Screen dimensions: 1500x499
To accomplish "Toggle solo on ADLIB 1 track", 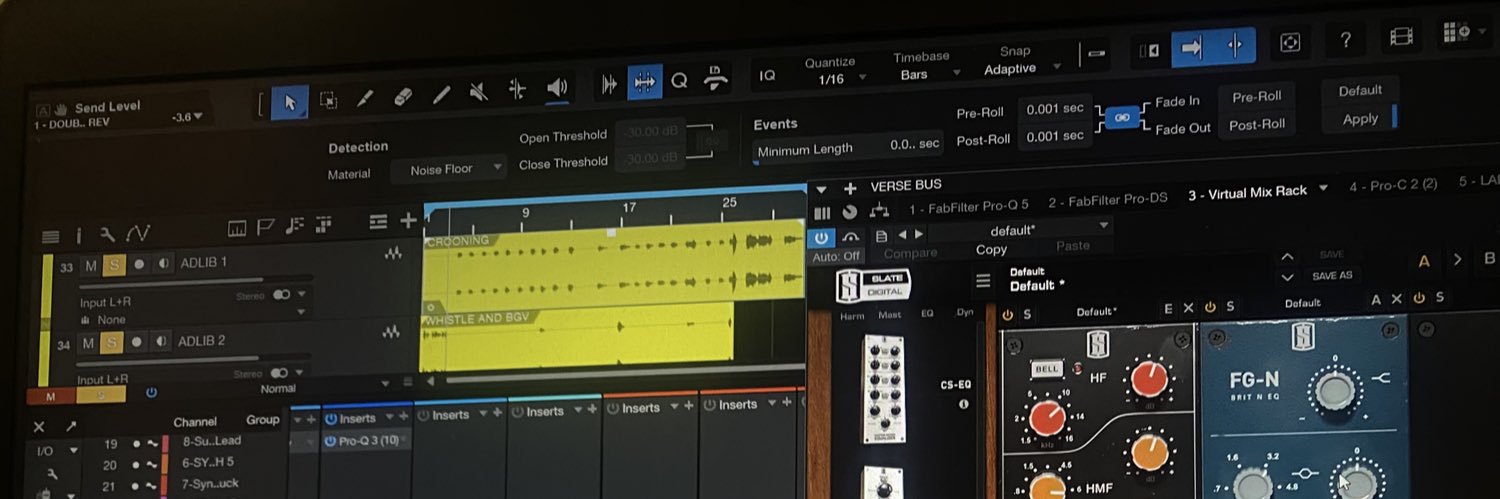I will (x=114, y=264).
